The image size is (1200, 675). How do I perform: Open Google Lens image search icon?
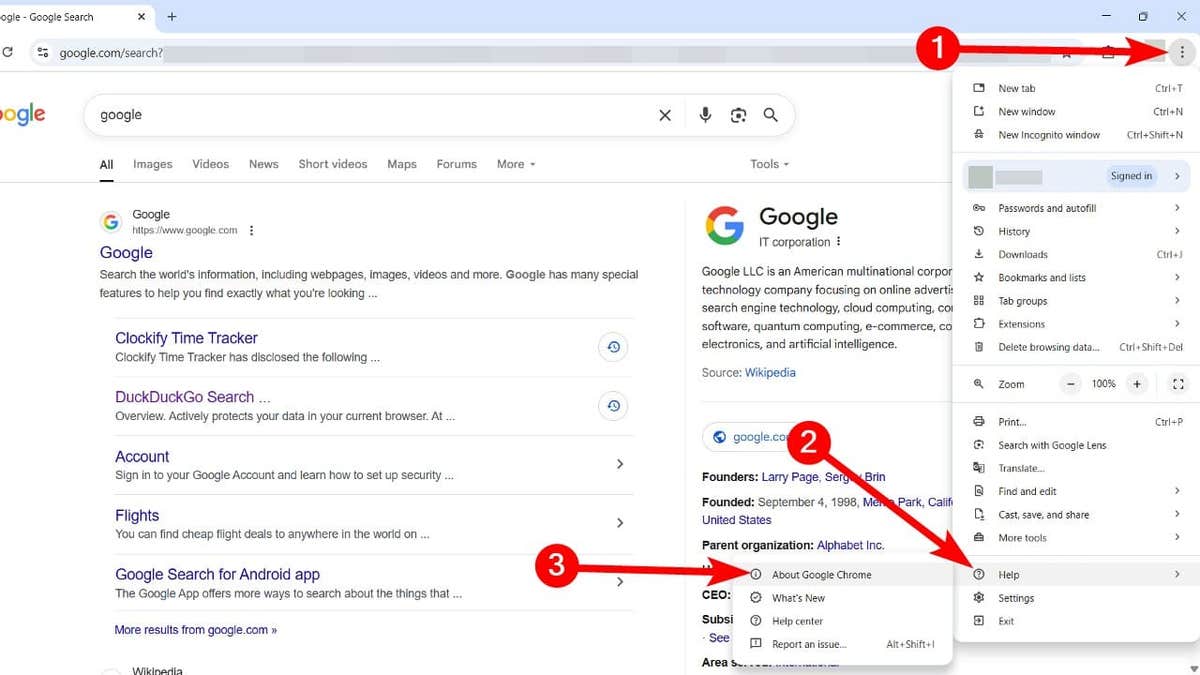click(x=738, y=115)
